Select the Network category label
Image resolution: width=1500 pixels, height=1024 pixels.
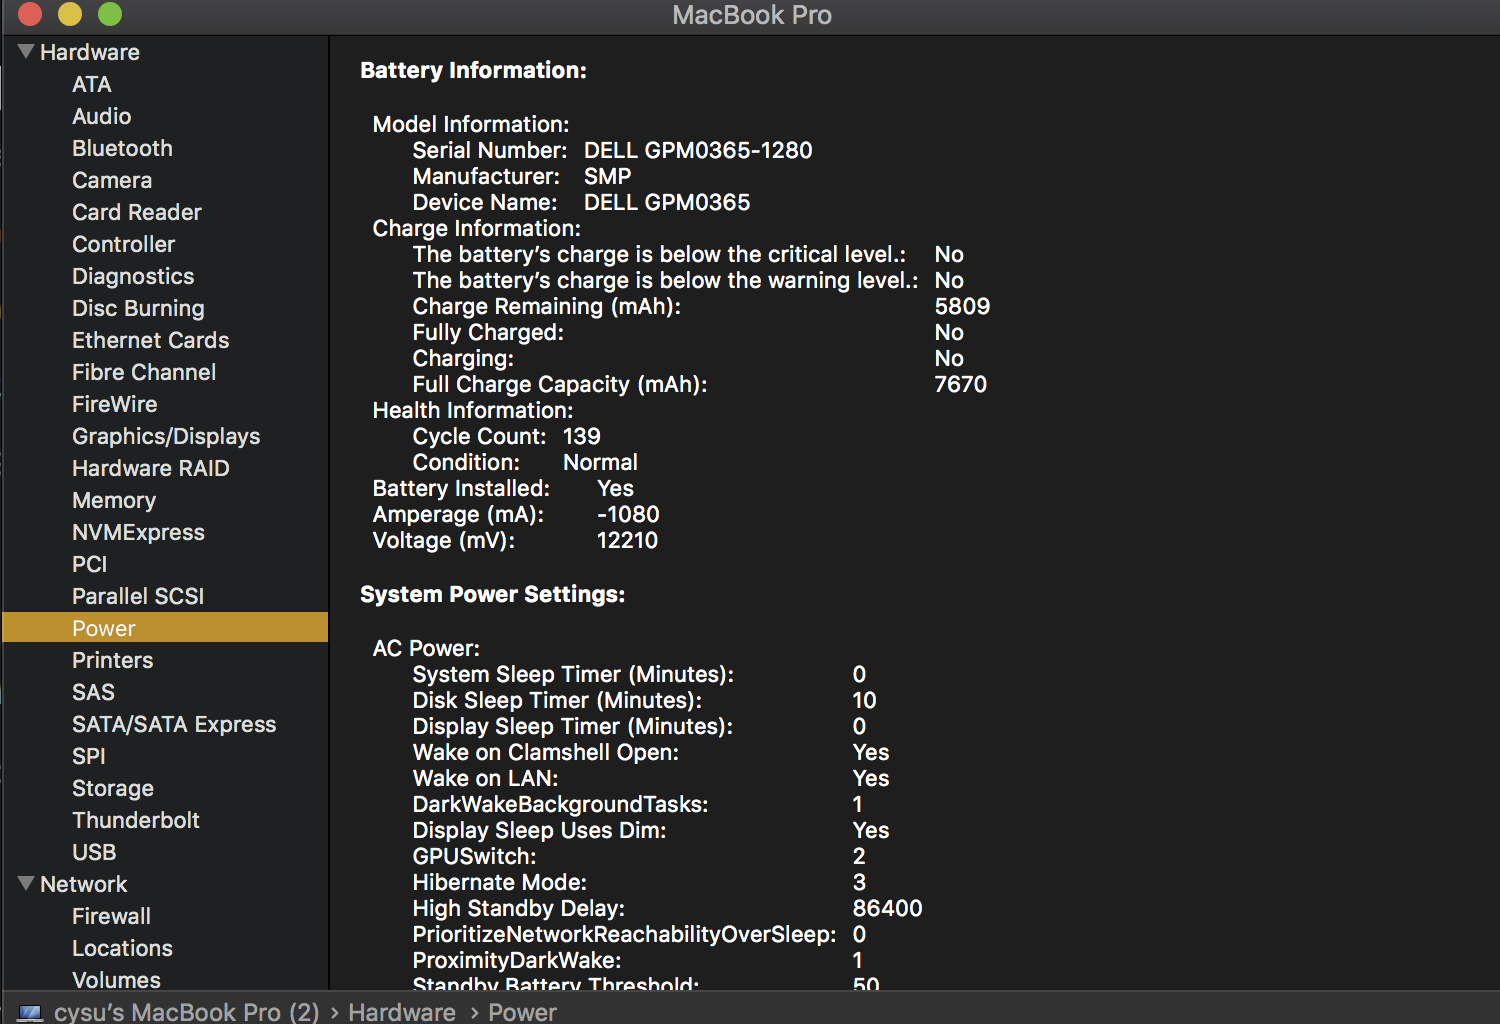84,884
